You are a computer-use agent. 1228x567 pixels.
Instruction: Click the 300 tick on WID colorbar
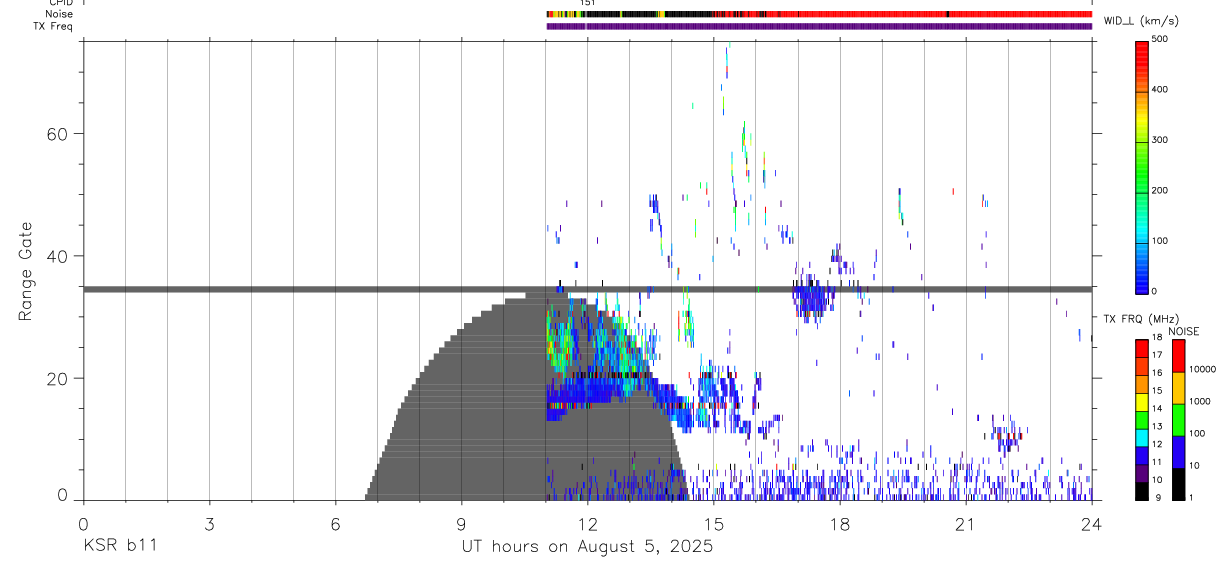1160,140
